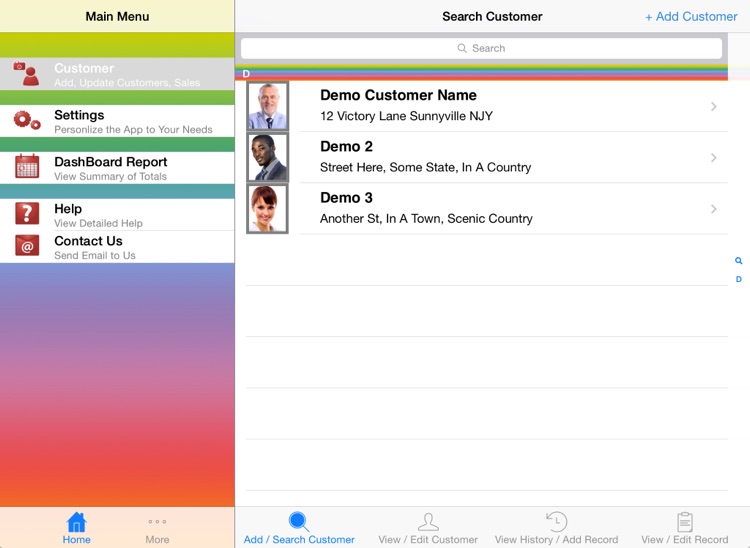
Task: Click address 'Another St, In A Town, Scenic Country'
Action: (426, 219)
